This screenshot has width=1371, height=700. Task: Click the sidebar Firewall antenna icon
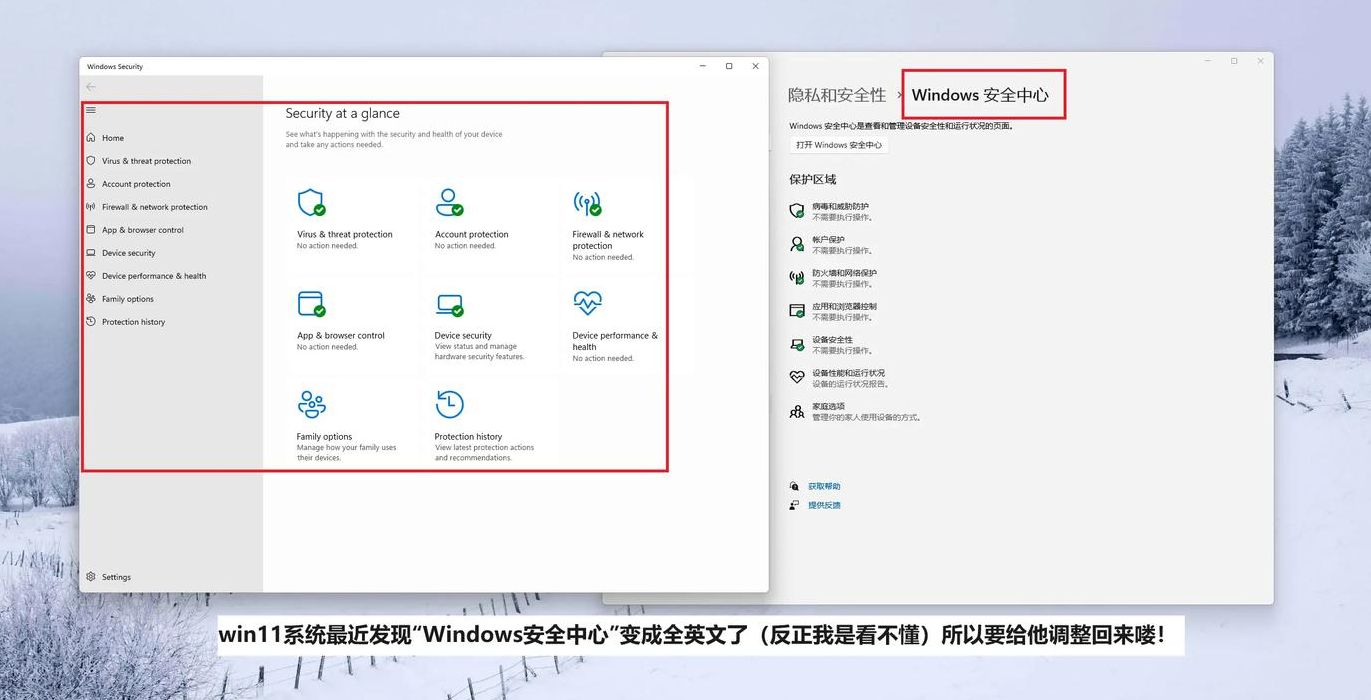(x=91, y=207)
